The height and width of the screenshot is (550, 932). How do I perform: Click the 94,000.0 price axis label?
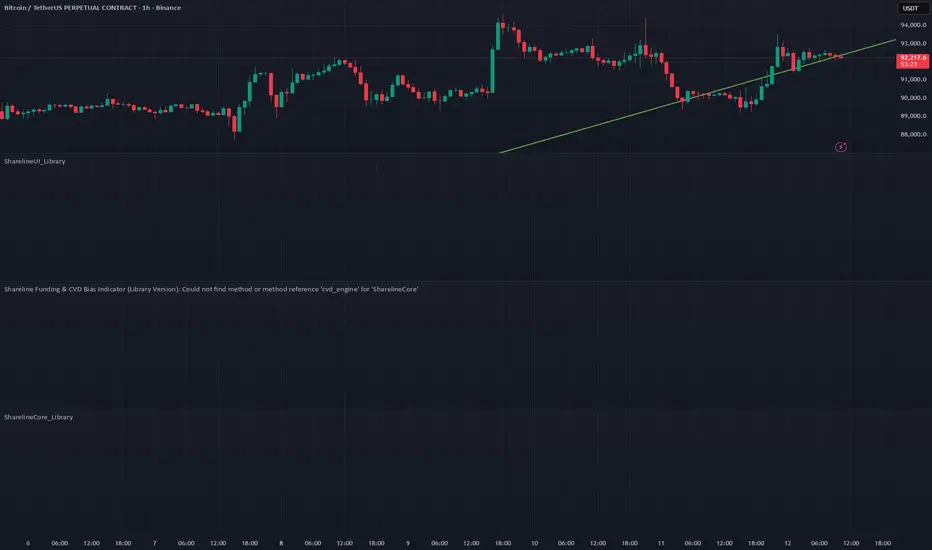pos(914,25)
